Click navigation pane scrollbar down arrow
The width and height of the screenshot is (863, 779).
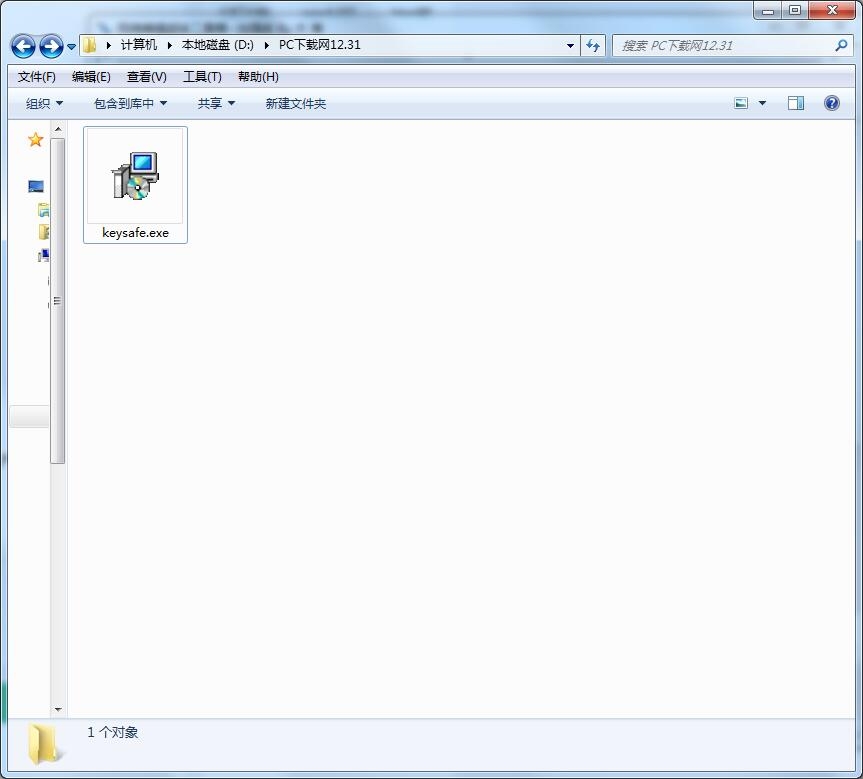pyautogui.click(x=58, y=710)
